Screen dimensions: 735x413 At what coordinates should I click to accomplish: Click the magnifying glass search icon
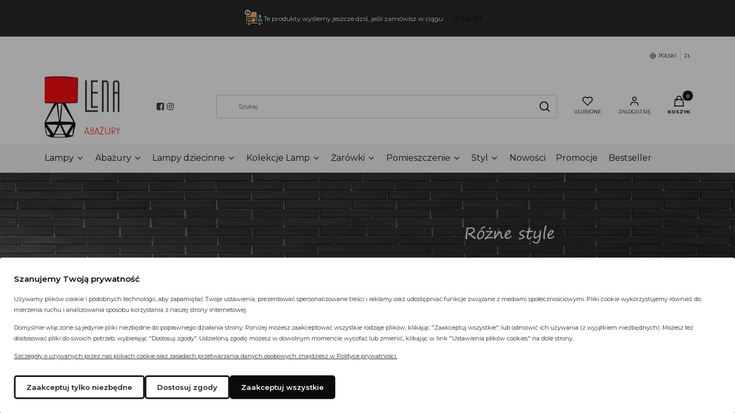544,106
